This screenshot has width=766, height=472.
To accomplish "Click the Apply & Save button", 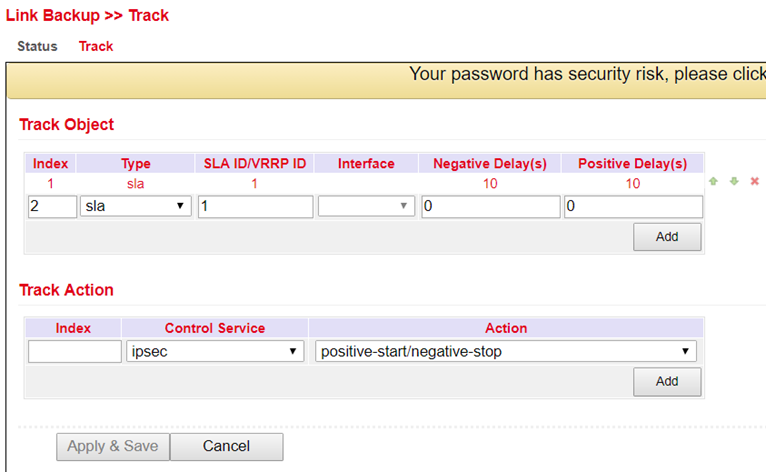I will pos(113,447).
